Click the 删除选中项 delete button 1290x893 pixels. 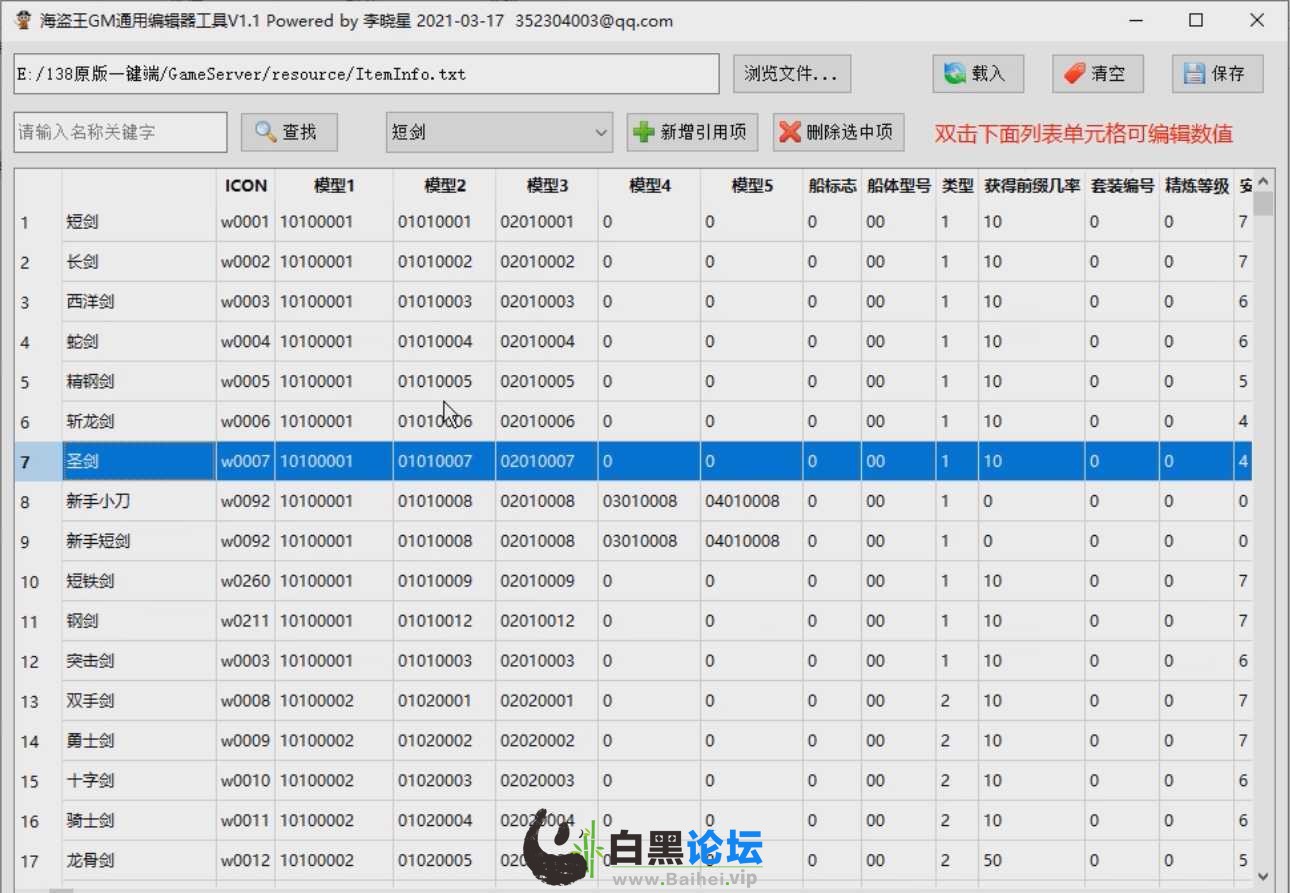click(x=838, y=132)
